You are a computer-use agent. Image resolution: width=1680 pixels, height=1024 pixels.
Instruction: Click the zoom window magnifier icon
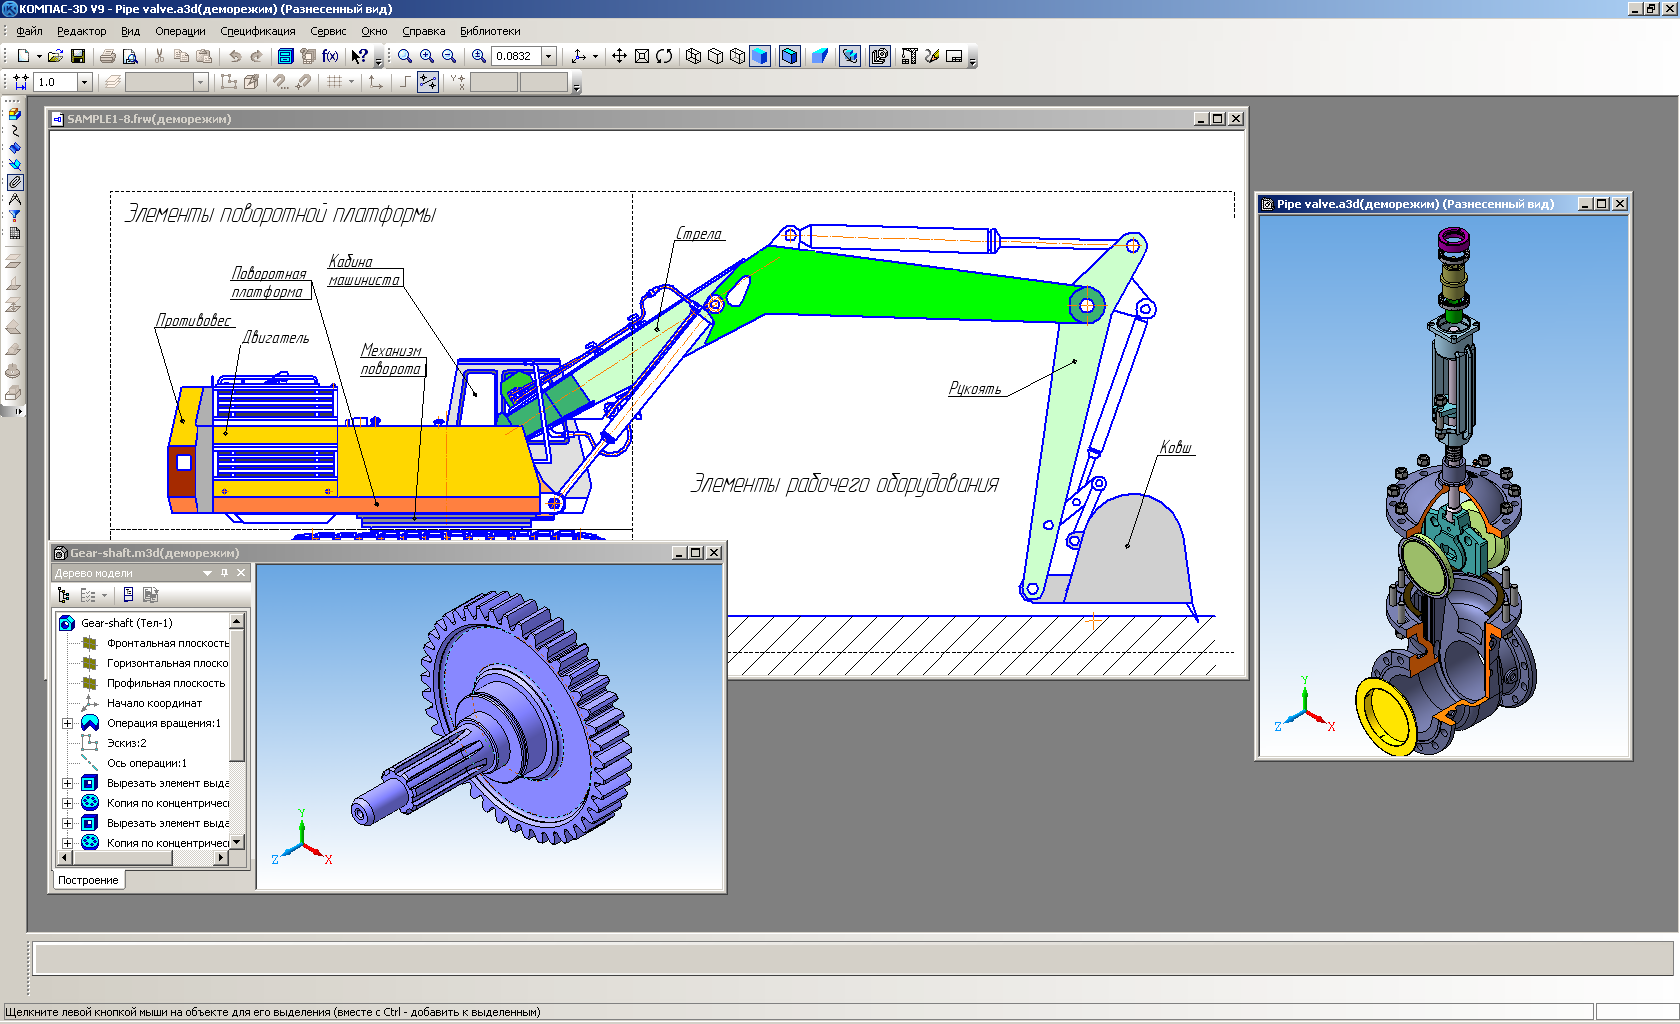point(405,56)
